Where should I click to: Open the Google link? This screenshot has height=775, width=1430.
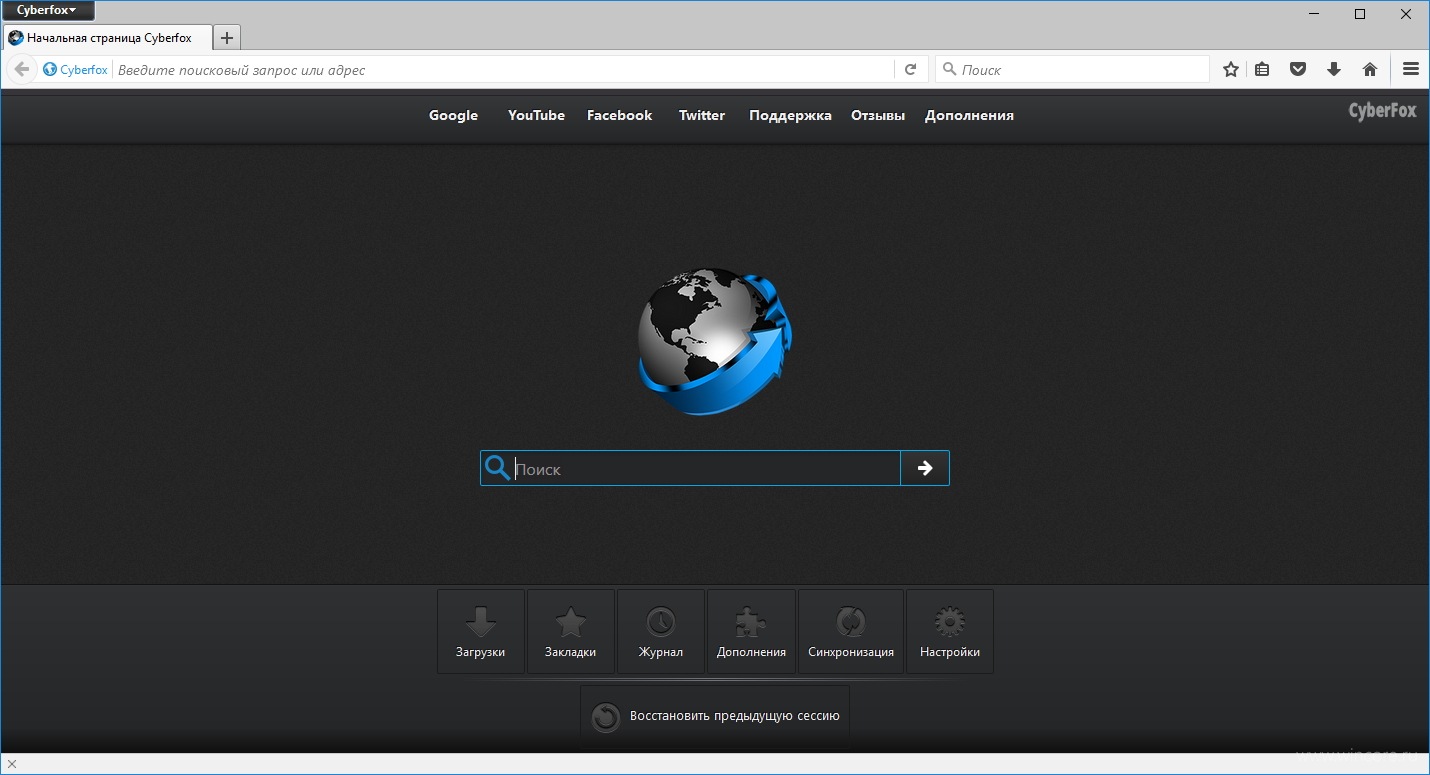[453, 116]
